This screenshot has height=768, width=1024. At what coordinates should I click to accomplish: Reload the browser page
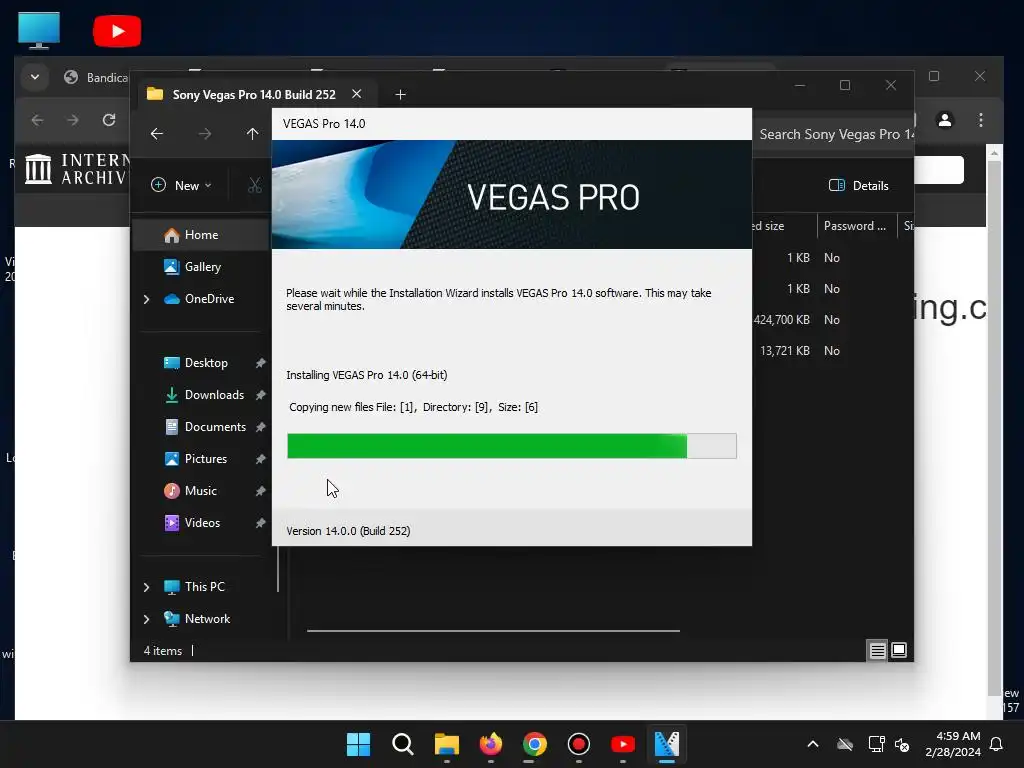109,120
